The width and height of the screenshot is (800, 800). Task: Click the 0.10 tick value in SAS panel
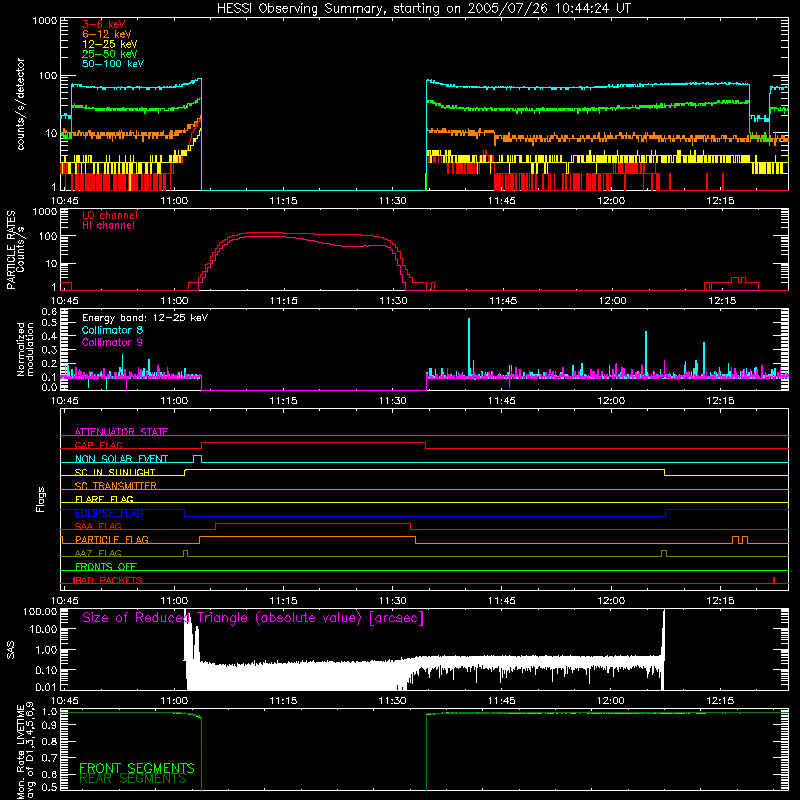(x=45, y=670)
